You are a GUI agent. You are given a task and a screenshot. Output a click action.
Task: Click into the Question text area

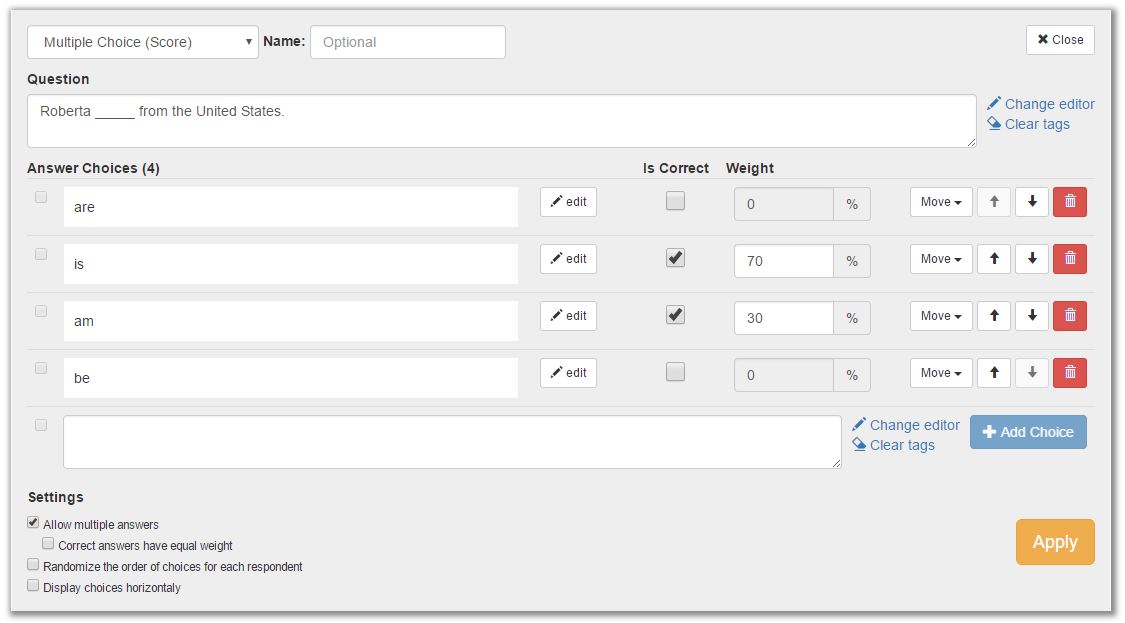[502, 121]
